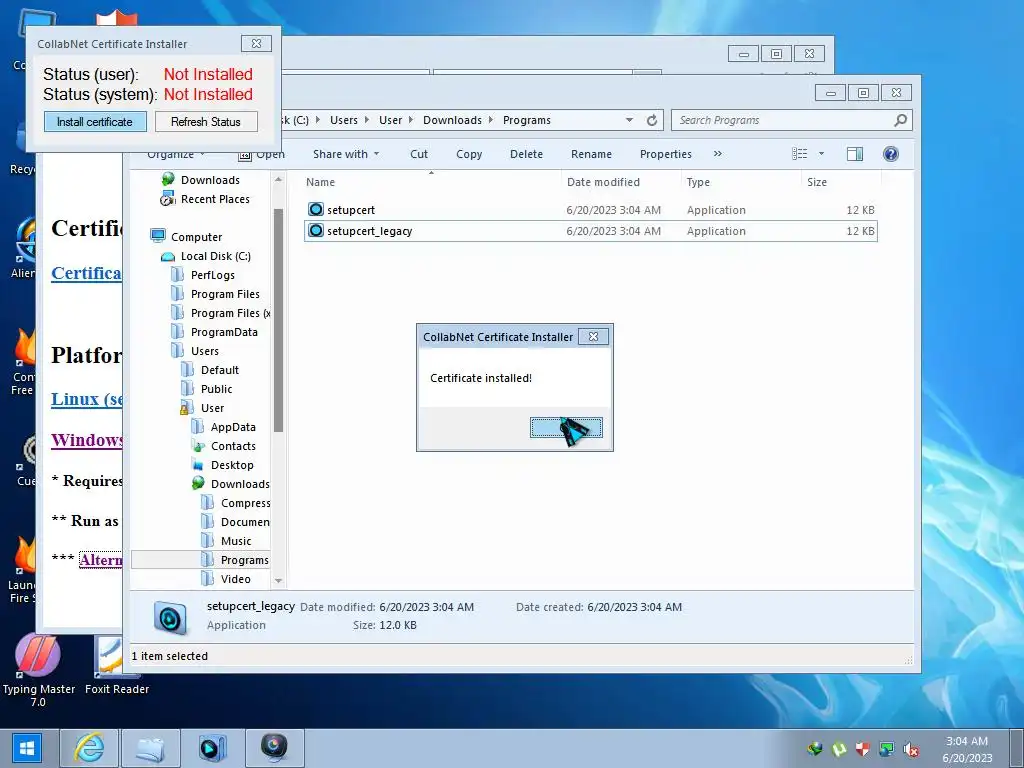Select Music folder in the tree
The image size is (1024, 768).
[x=236, y=541]
